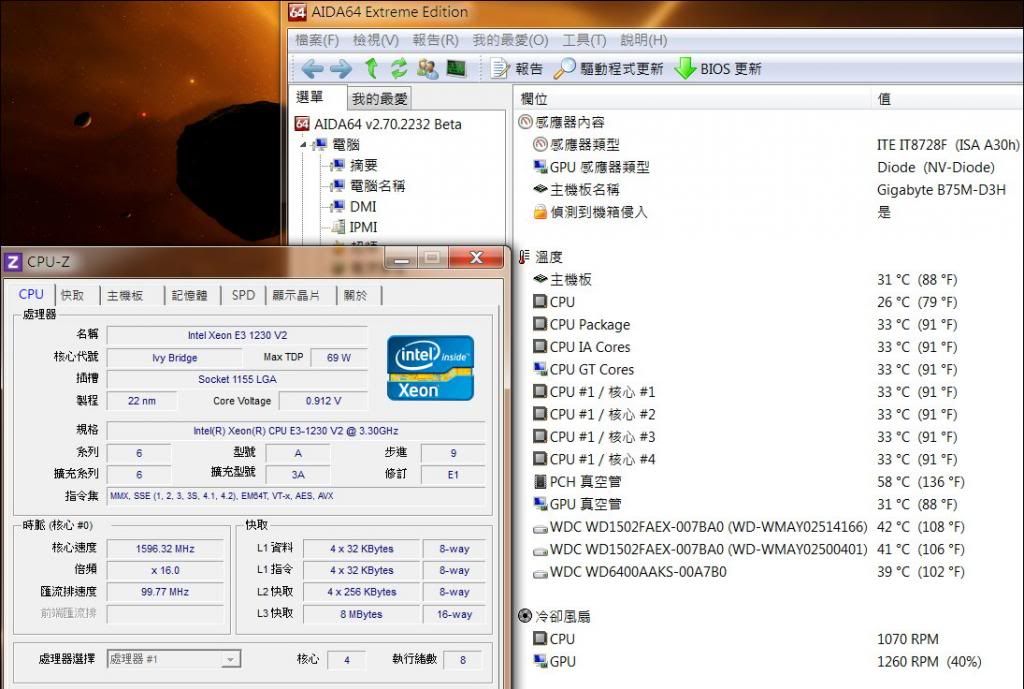Viewport: 1024px width, 689px height.
Task: Go up one level with green up arrow
Action: click(x=371, y=69)
